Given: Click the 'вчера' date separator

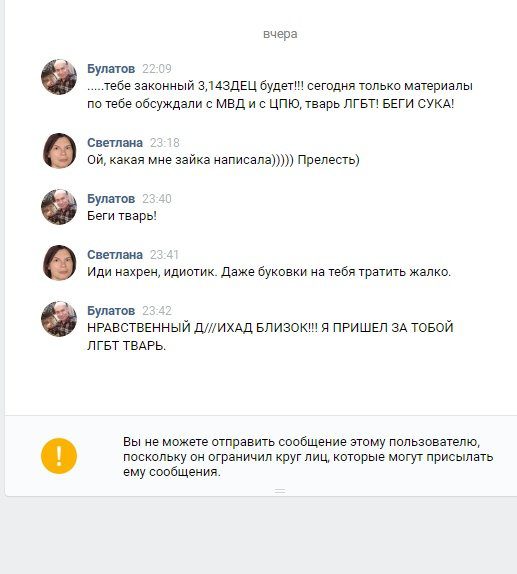Looking at the screenshot, I should (280, 34).
